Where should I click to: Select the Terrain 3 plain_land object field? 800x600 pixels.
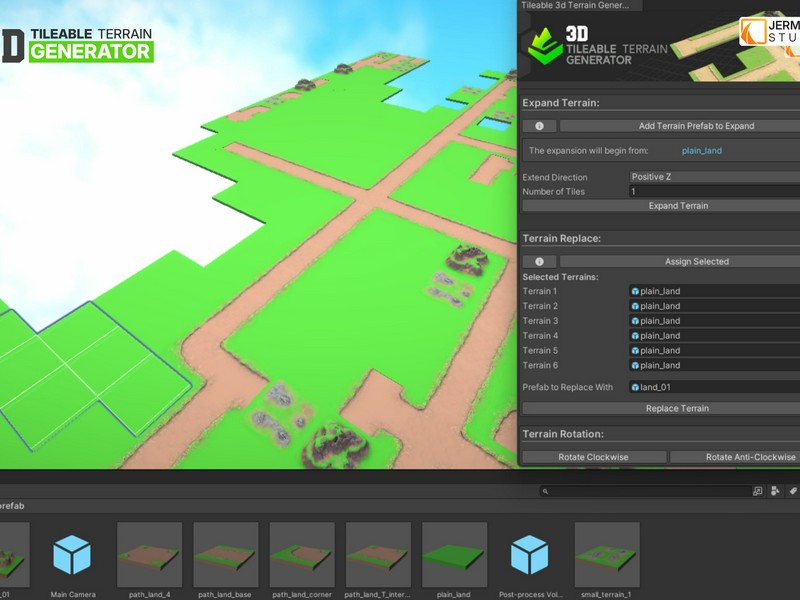(x=714, y=321)
